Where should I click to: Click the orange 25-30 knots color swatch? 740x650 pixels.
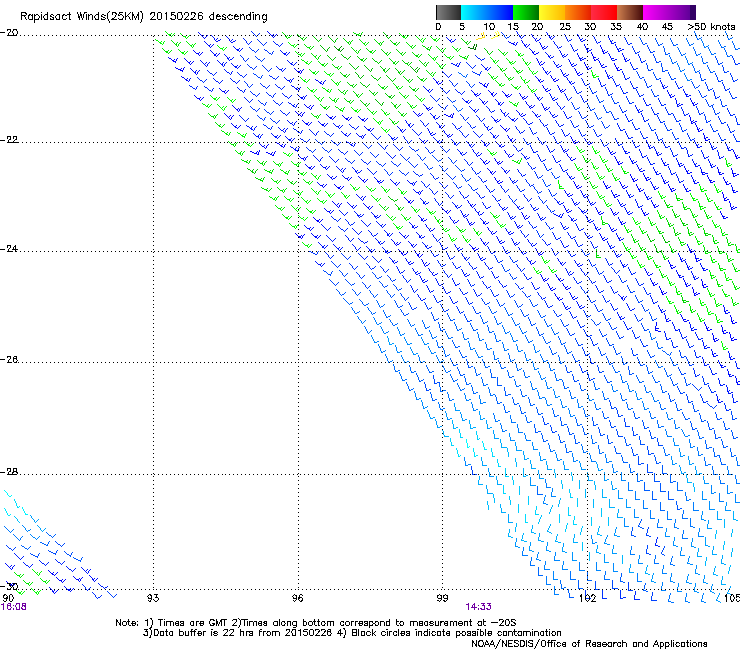coord(578,12)
